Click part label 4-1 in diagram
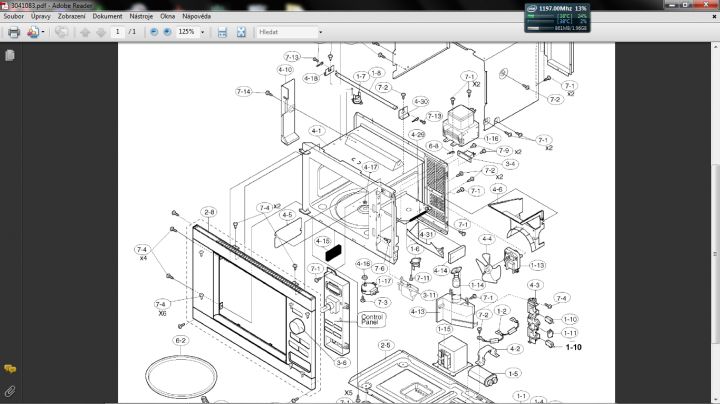 click(317, 131)
